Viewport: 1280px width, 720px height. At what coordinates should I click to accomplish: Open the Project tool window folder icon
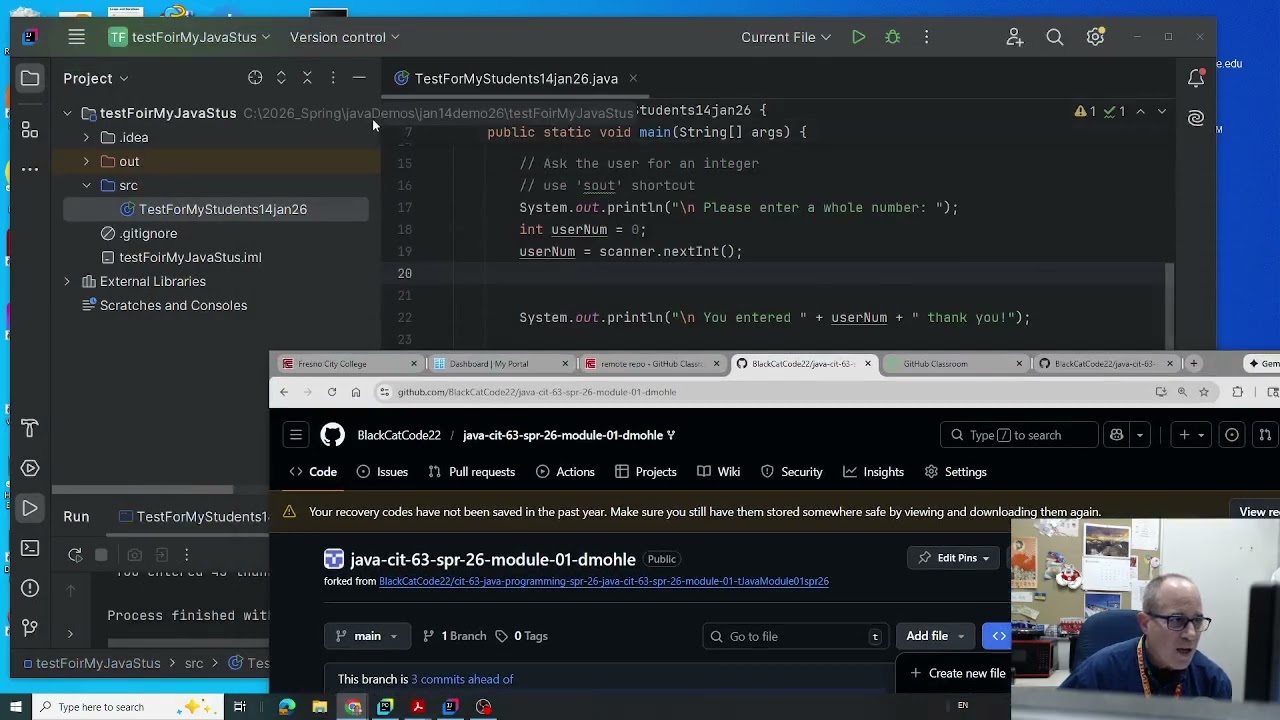click(30, 78)
